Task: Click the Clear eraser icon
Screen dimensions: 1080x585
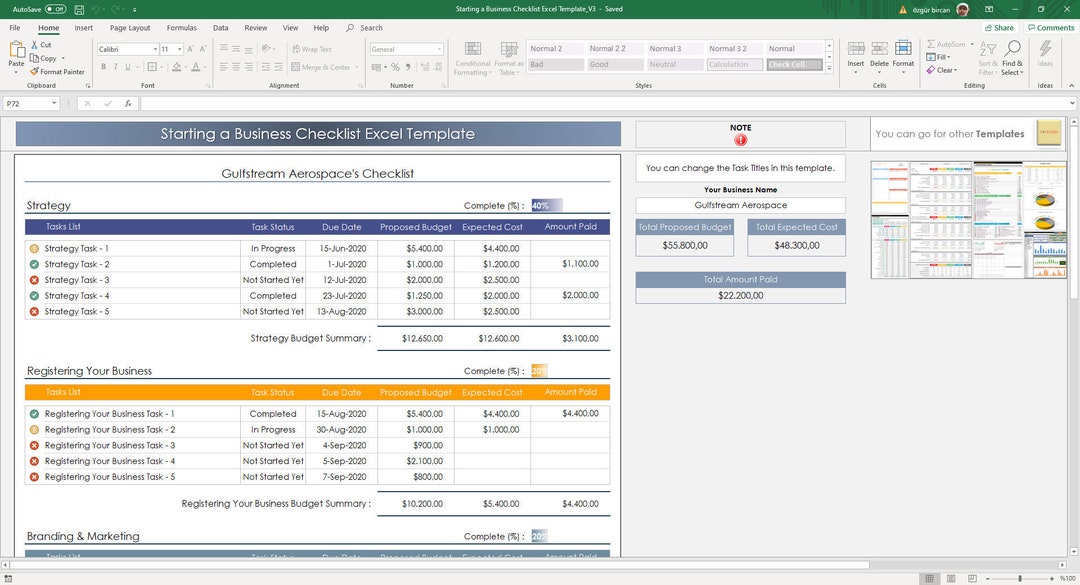Action: click(931, 70)
